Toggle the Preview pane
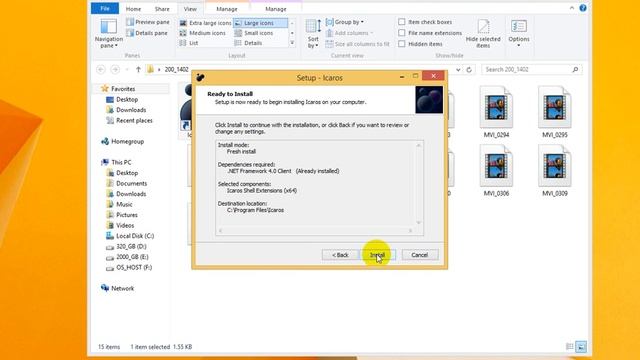Viewport: 640px width, 360px height. 148,22
